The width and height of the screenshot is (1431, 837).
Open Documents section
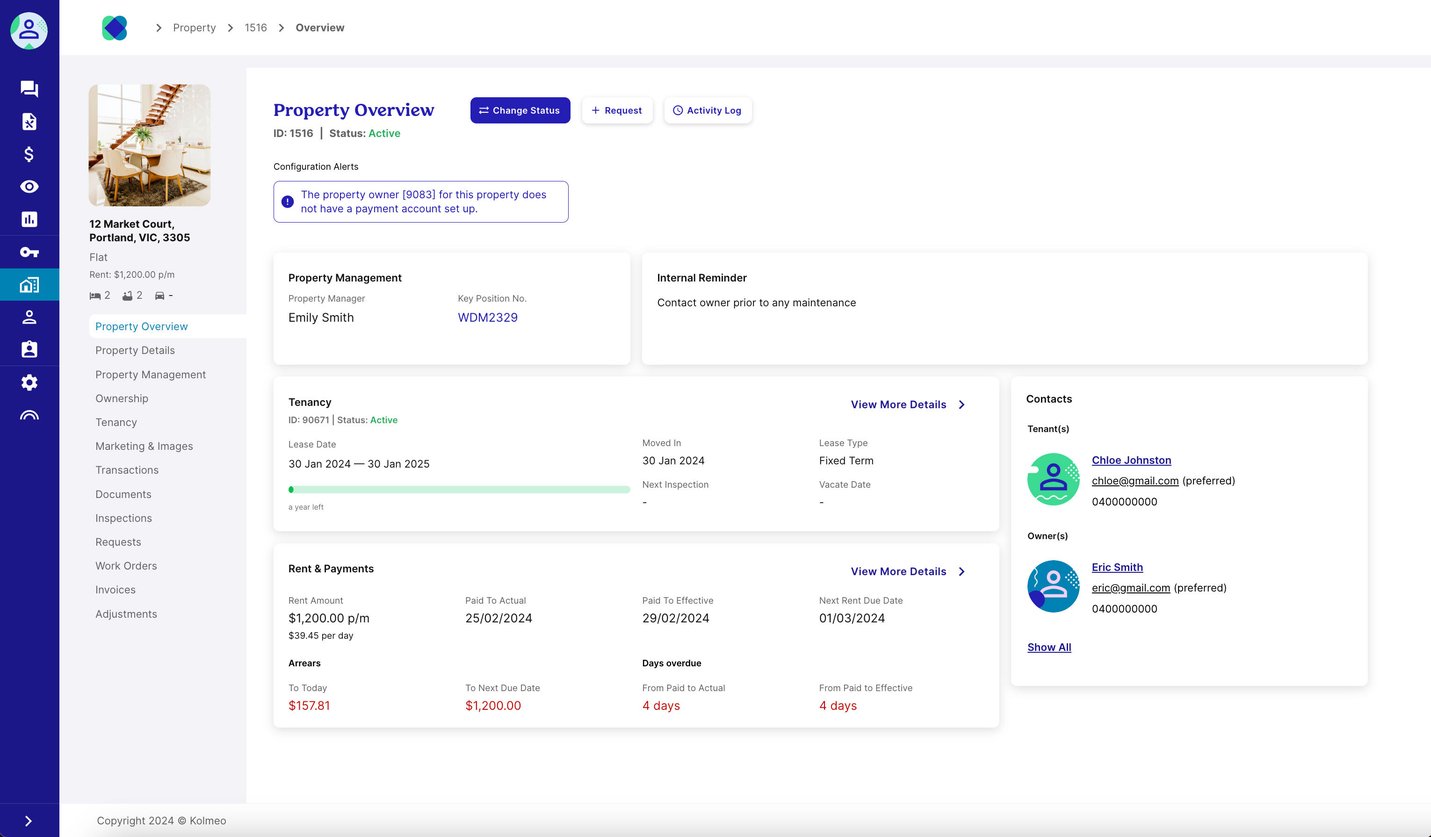pyautogui.click(x=123, y=494)
